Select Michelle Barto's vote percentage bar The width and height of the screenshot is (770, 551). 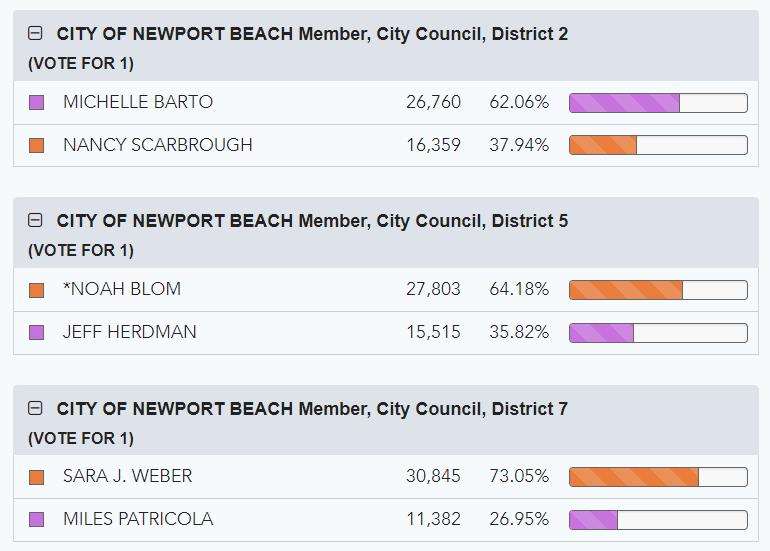(x=658, y=102)
